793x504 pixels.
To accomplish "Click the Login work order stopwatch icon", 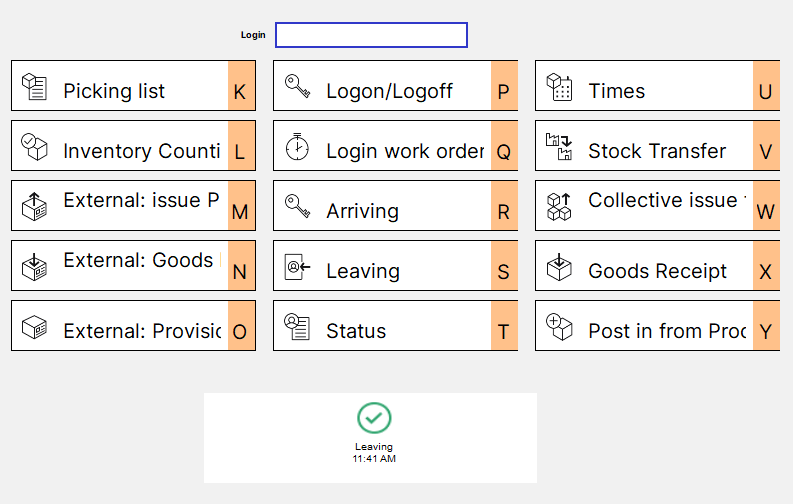I will 297,147.
